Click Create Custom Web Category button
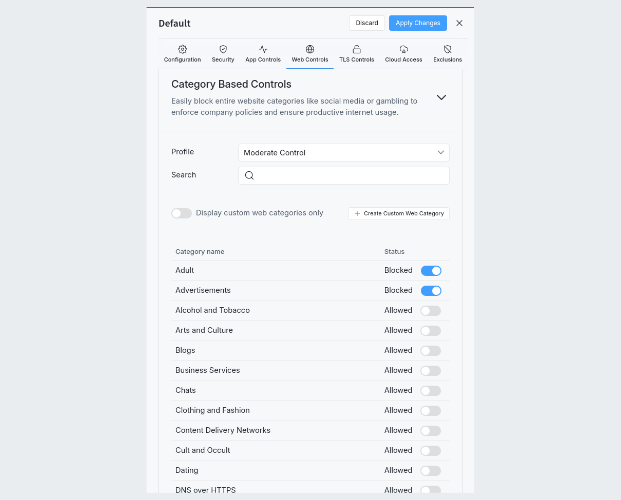621x500 pixels. (x=399, y=214)
